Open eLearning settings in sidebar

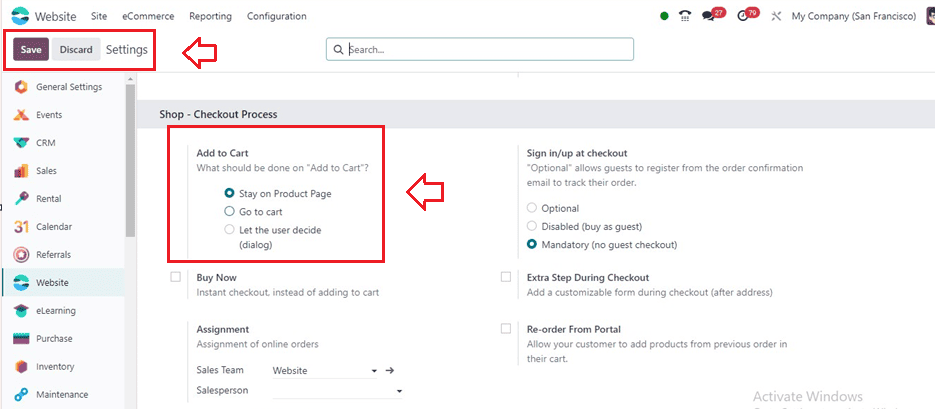point(55,311)
